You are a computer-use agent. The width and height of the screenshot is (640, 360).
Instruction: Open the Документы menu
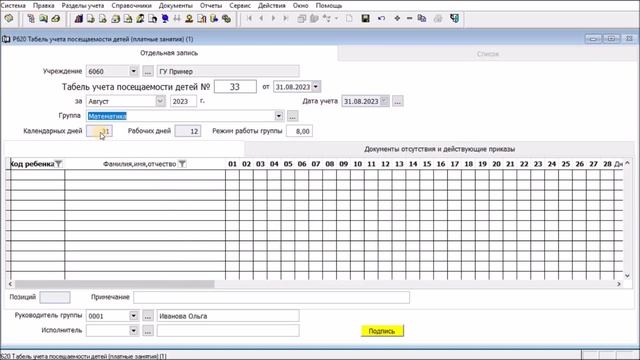coord(176,5)
